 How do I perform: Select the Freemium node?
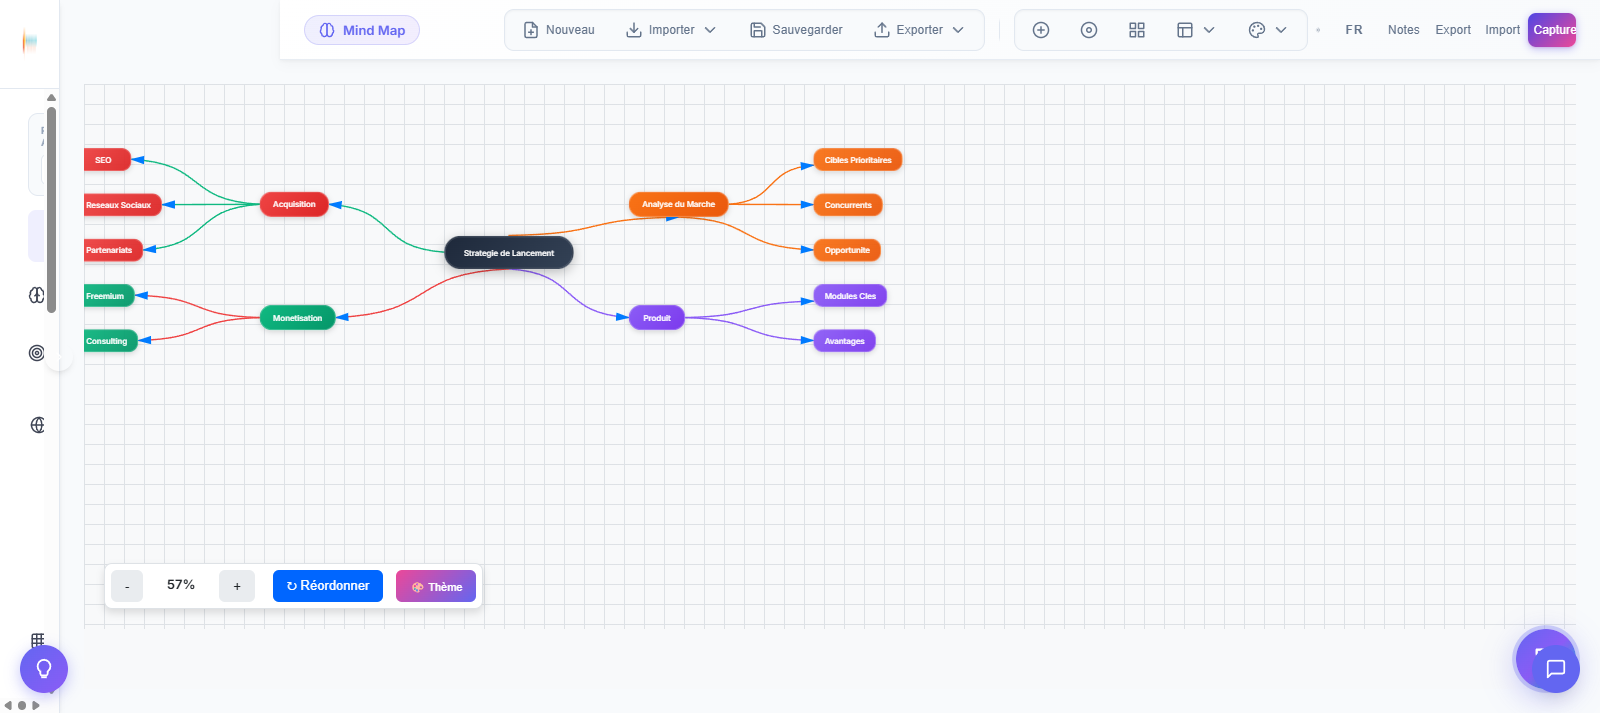pos(109,296)
